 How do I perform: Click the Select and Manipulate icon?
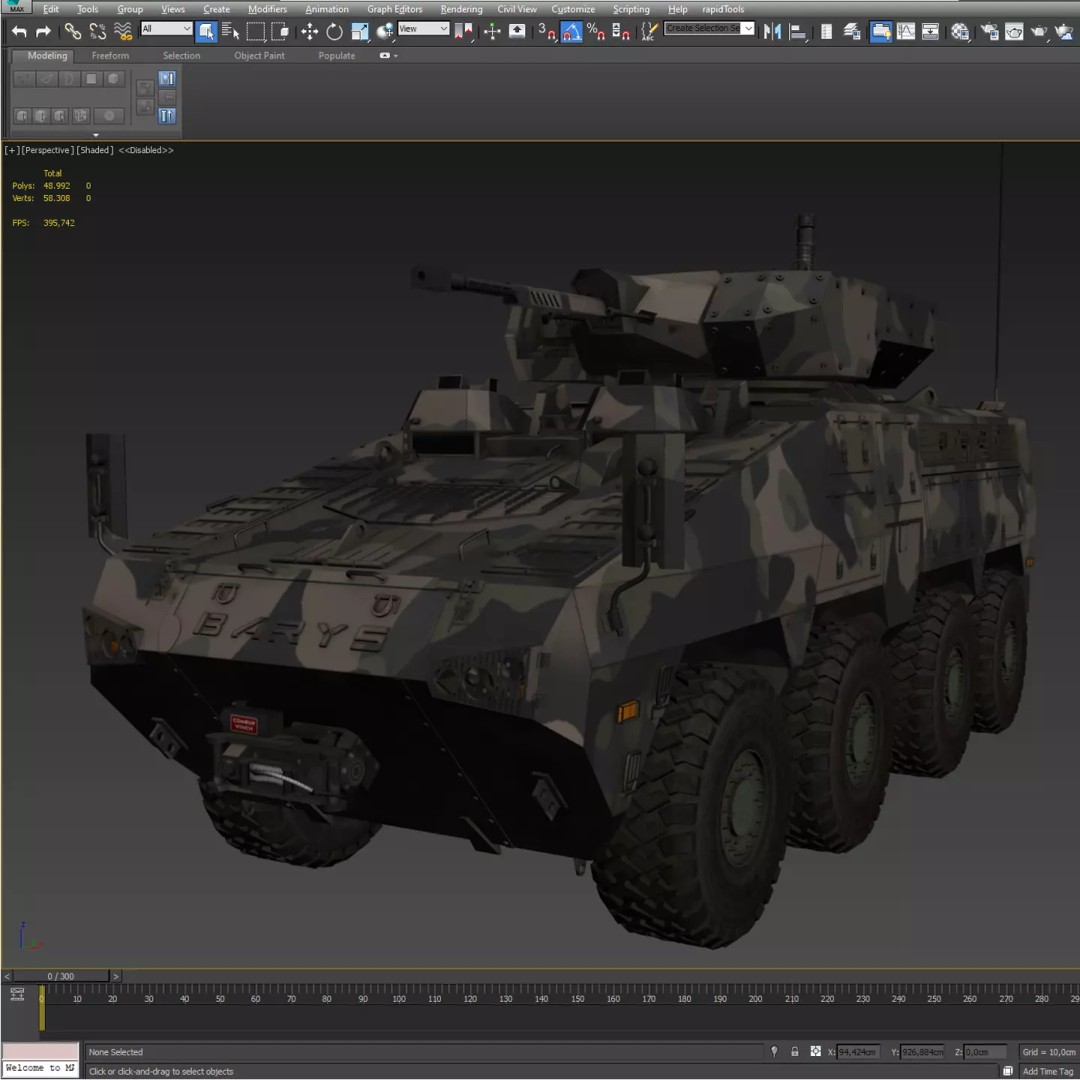492,32
